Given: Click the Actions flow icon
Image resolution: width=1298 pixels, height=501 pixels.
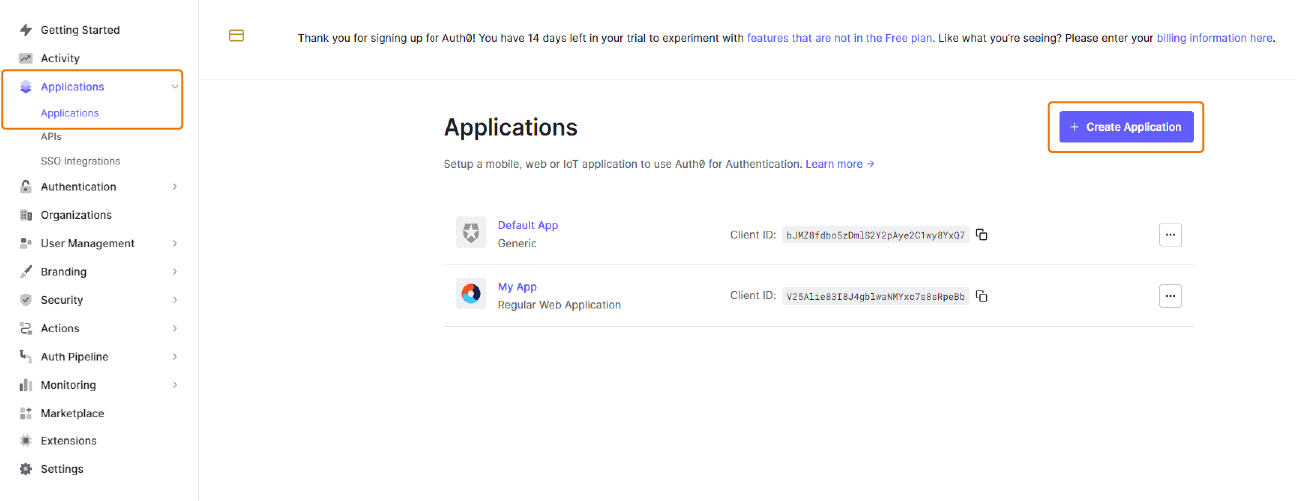Looking at the screenshot, I should pos(26,328).
